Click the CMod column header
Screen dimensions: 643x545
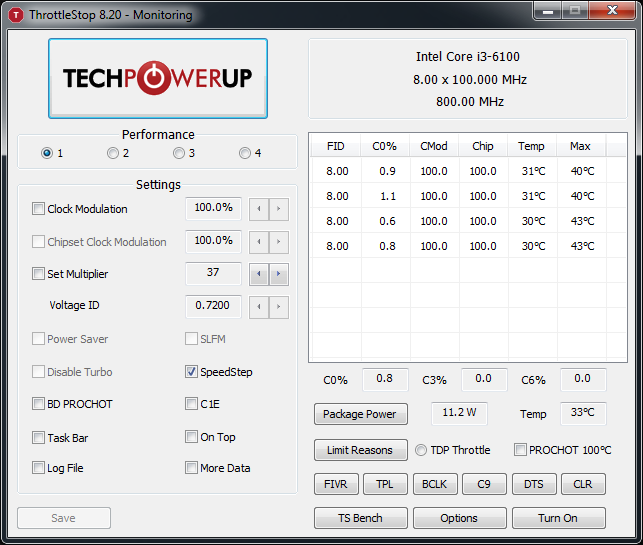point(434,146)
